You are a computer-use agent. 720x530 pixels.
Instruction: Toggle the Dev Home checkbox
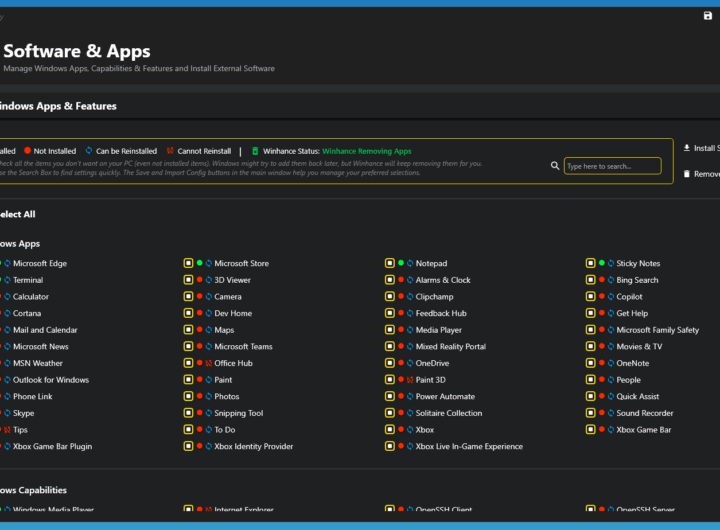[188, 313]
